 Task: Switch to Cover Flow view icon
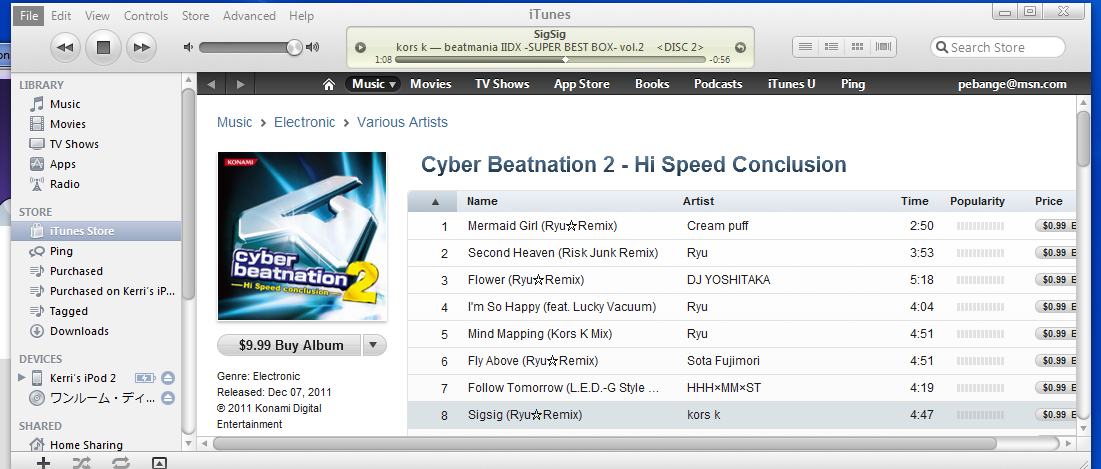(883, 47)
